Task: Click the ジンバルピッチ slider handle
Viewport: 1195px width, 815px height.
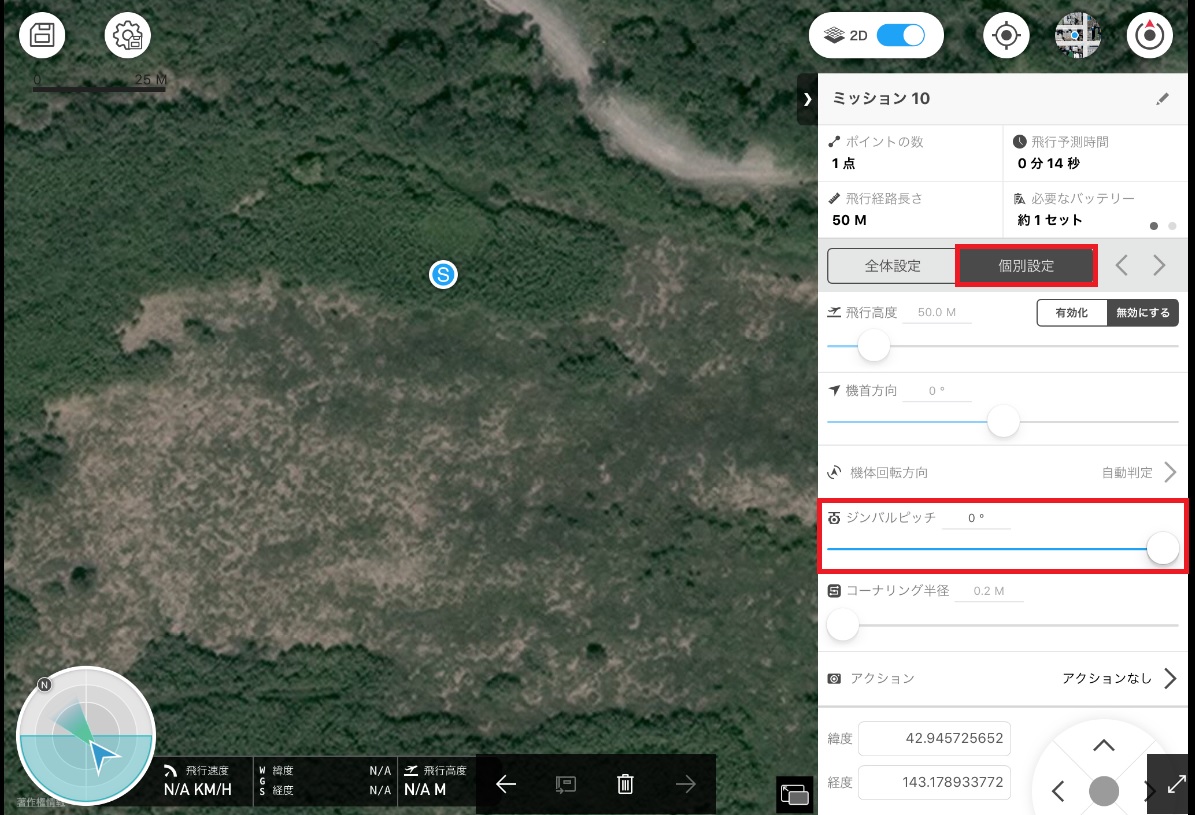Action: 1162,548
